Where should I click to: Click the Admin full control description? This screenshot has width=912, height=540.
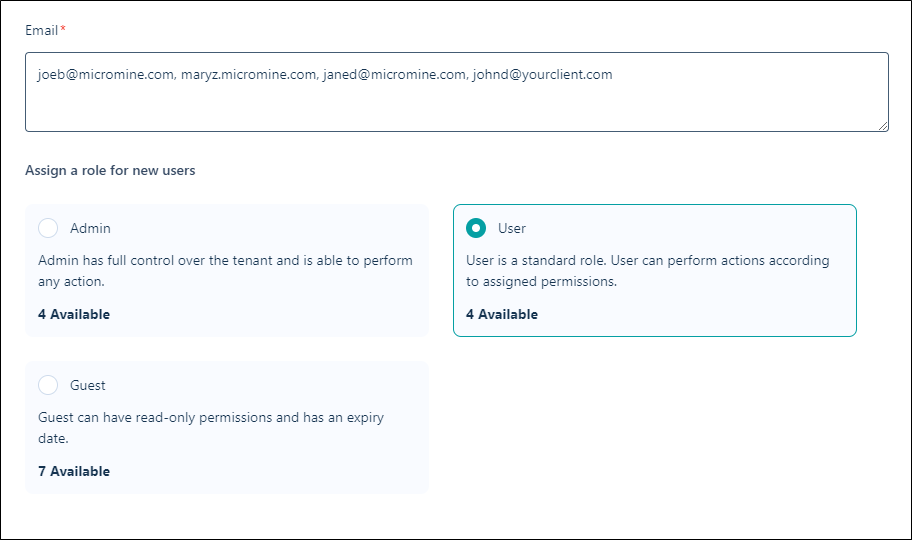click(x=225, y=271)
